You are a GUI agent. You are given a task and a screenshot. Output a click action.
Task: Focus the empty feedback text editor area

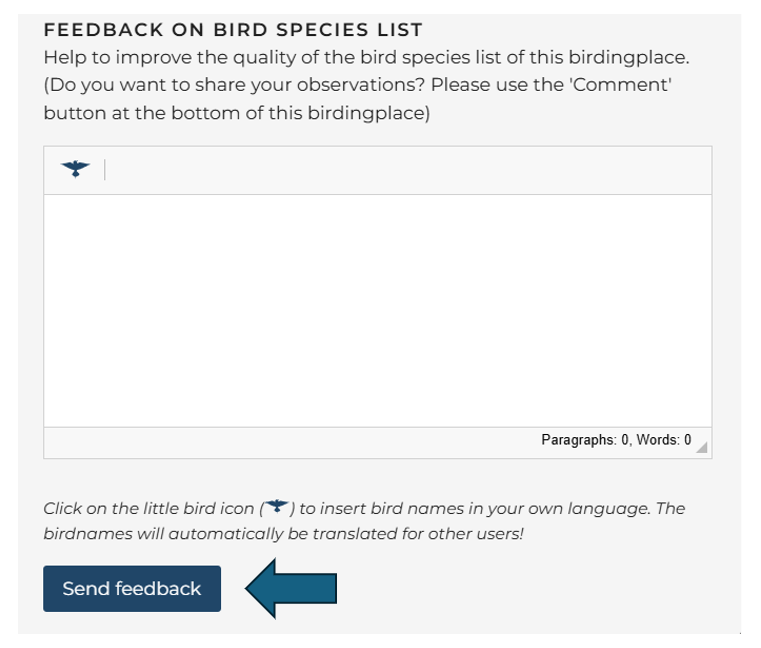[377, 310]
